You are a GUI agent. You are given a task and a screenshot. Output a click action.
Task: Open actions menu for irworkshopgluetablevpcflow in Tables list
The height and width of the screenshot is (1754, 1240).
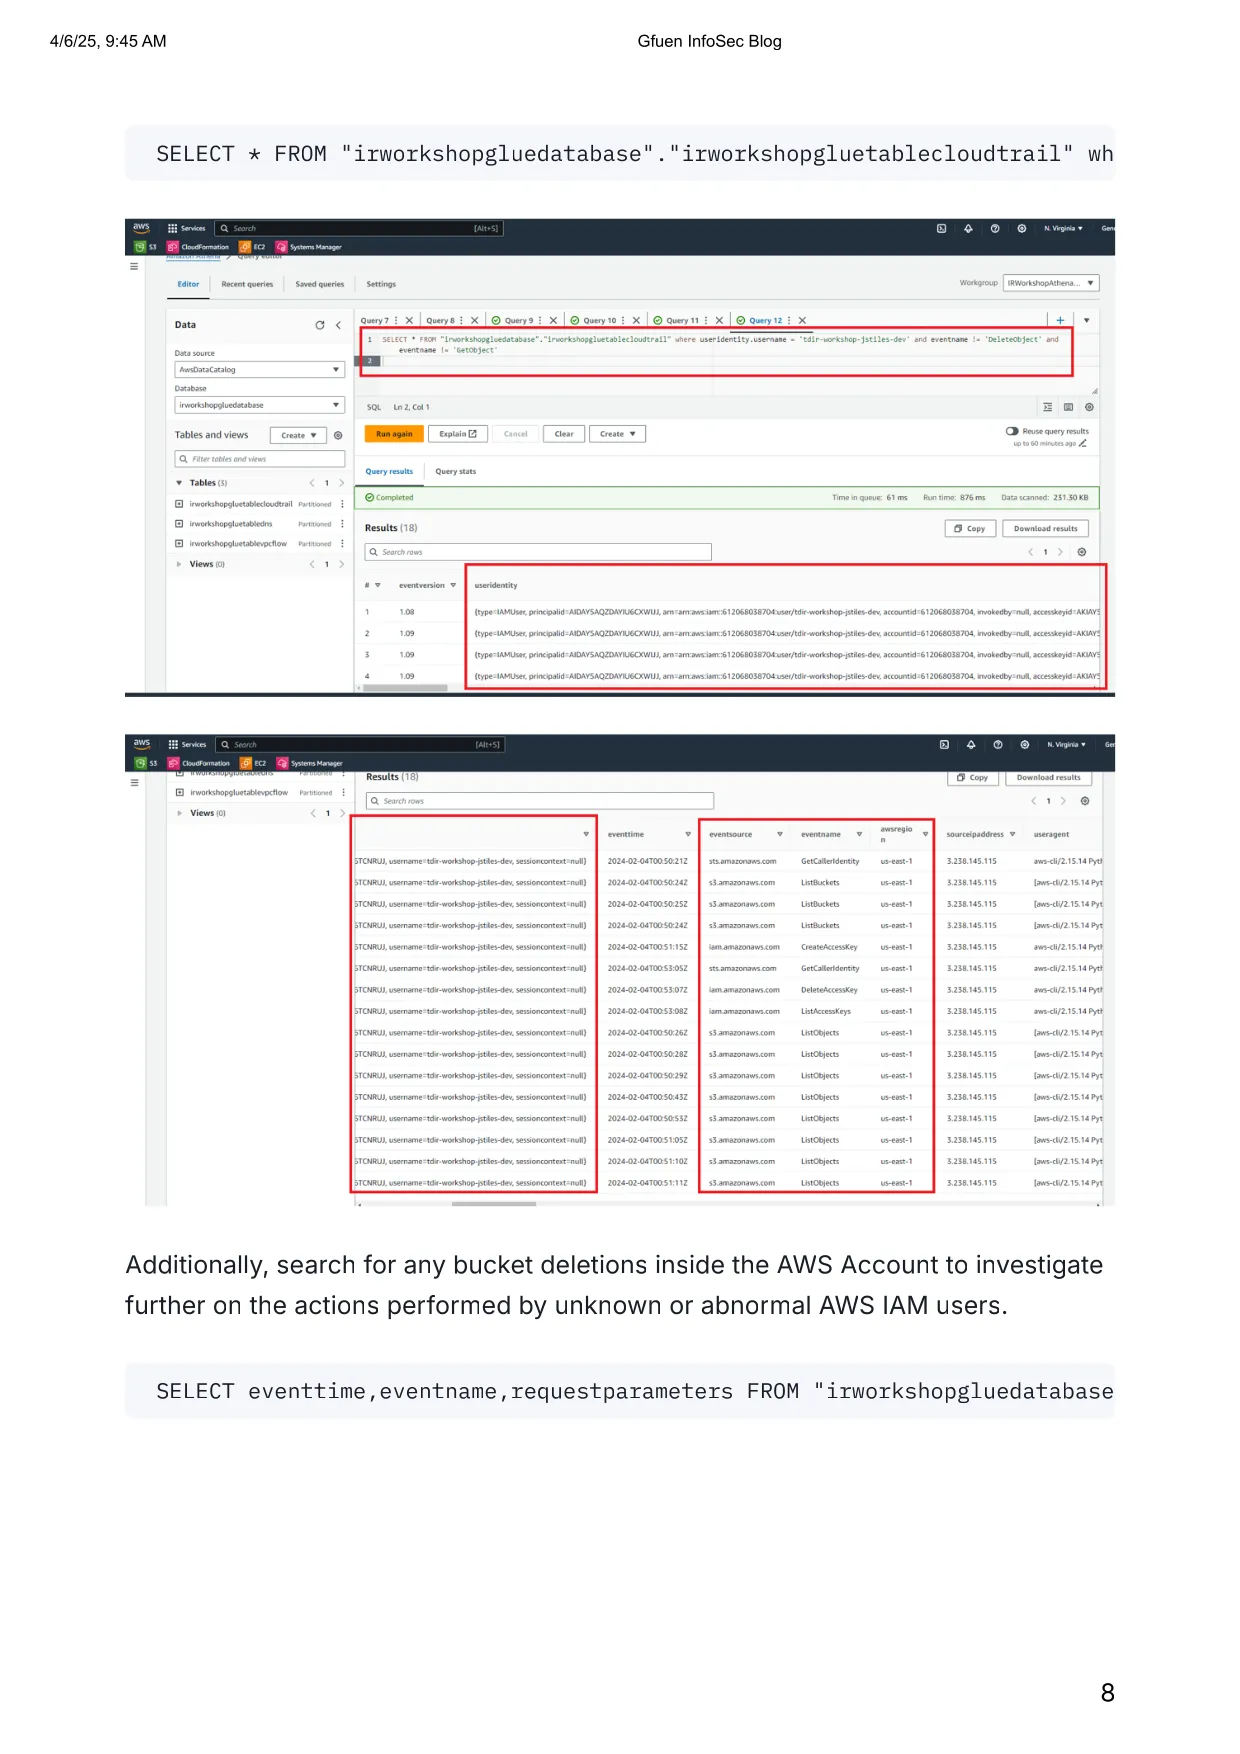[342, 544]
